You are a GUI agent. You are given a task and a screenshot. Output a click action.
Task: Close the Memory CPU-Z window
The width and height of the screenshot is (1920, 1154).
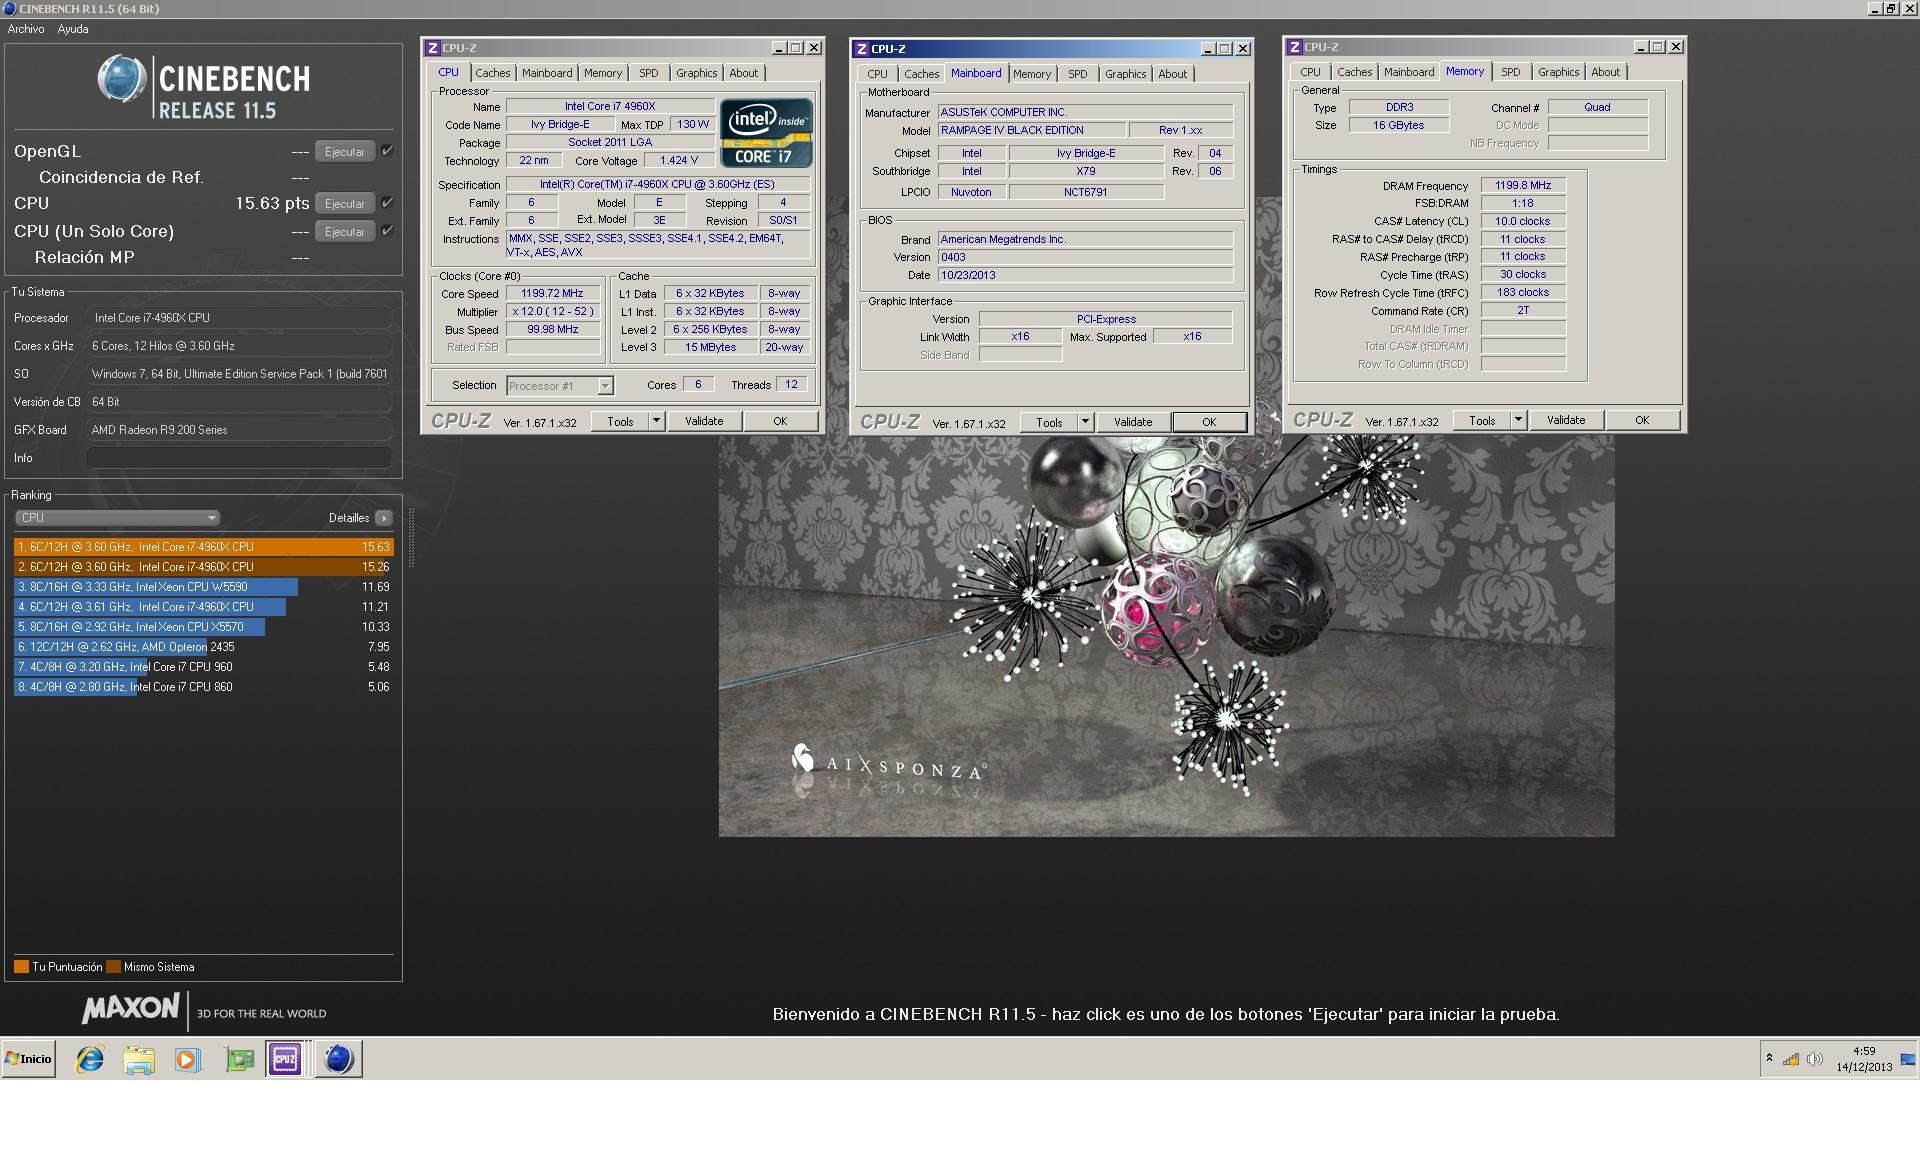(x=1676, y=47)
